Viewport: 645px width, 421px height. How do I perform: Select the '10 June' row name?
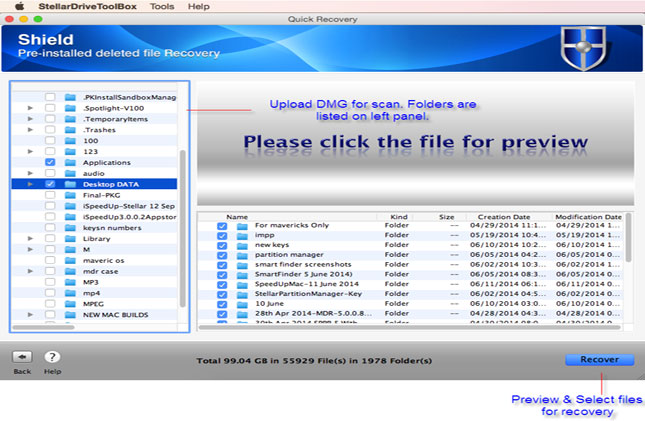269,304
